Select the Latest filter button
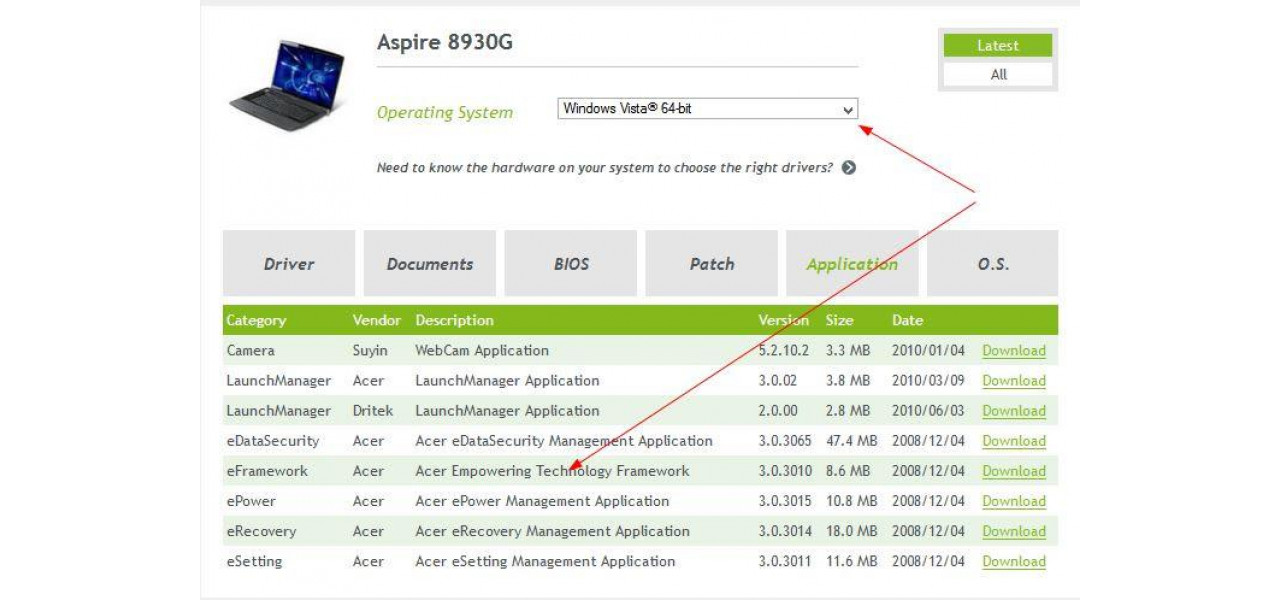This screenshot has height=600, width=1280. pyautogui.click(x=998, y=45)
